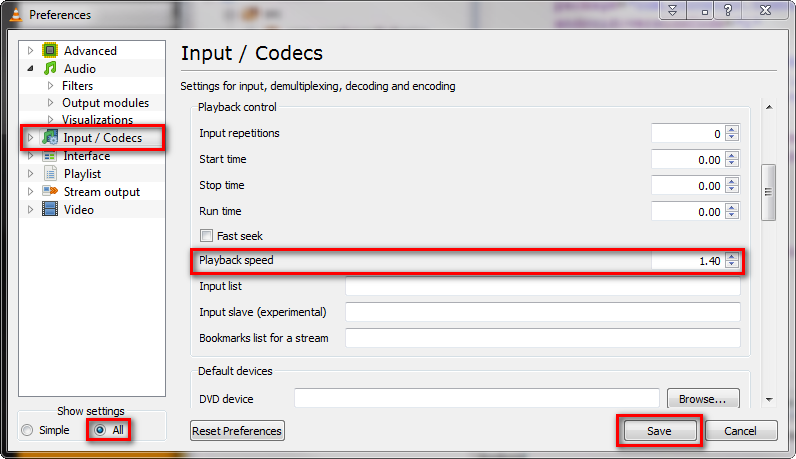The width and height of the screenshot is (796, 459).
Task: Click the Reset Preferences button
Action: point(237,431)
